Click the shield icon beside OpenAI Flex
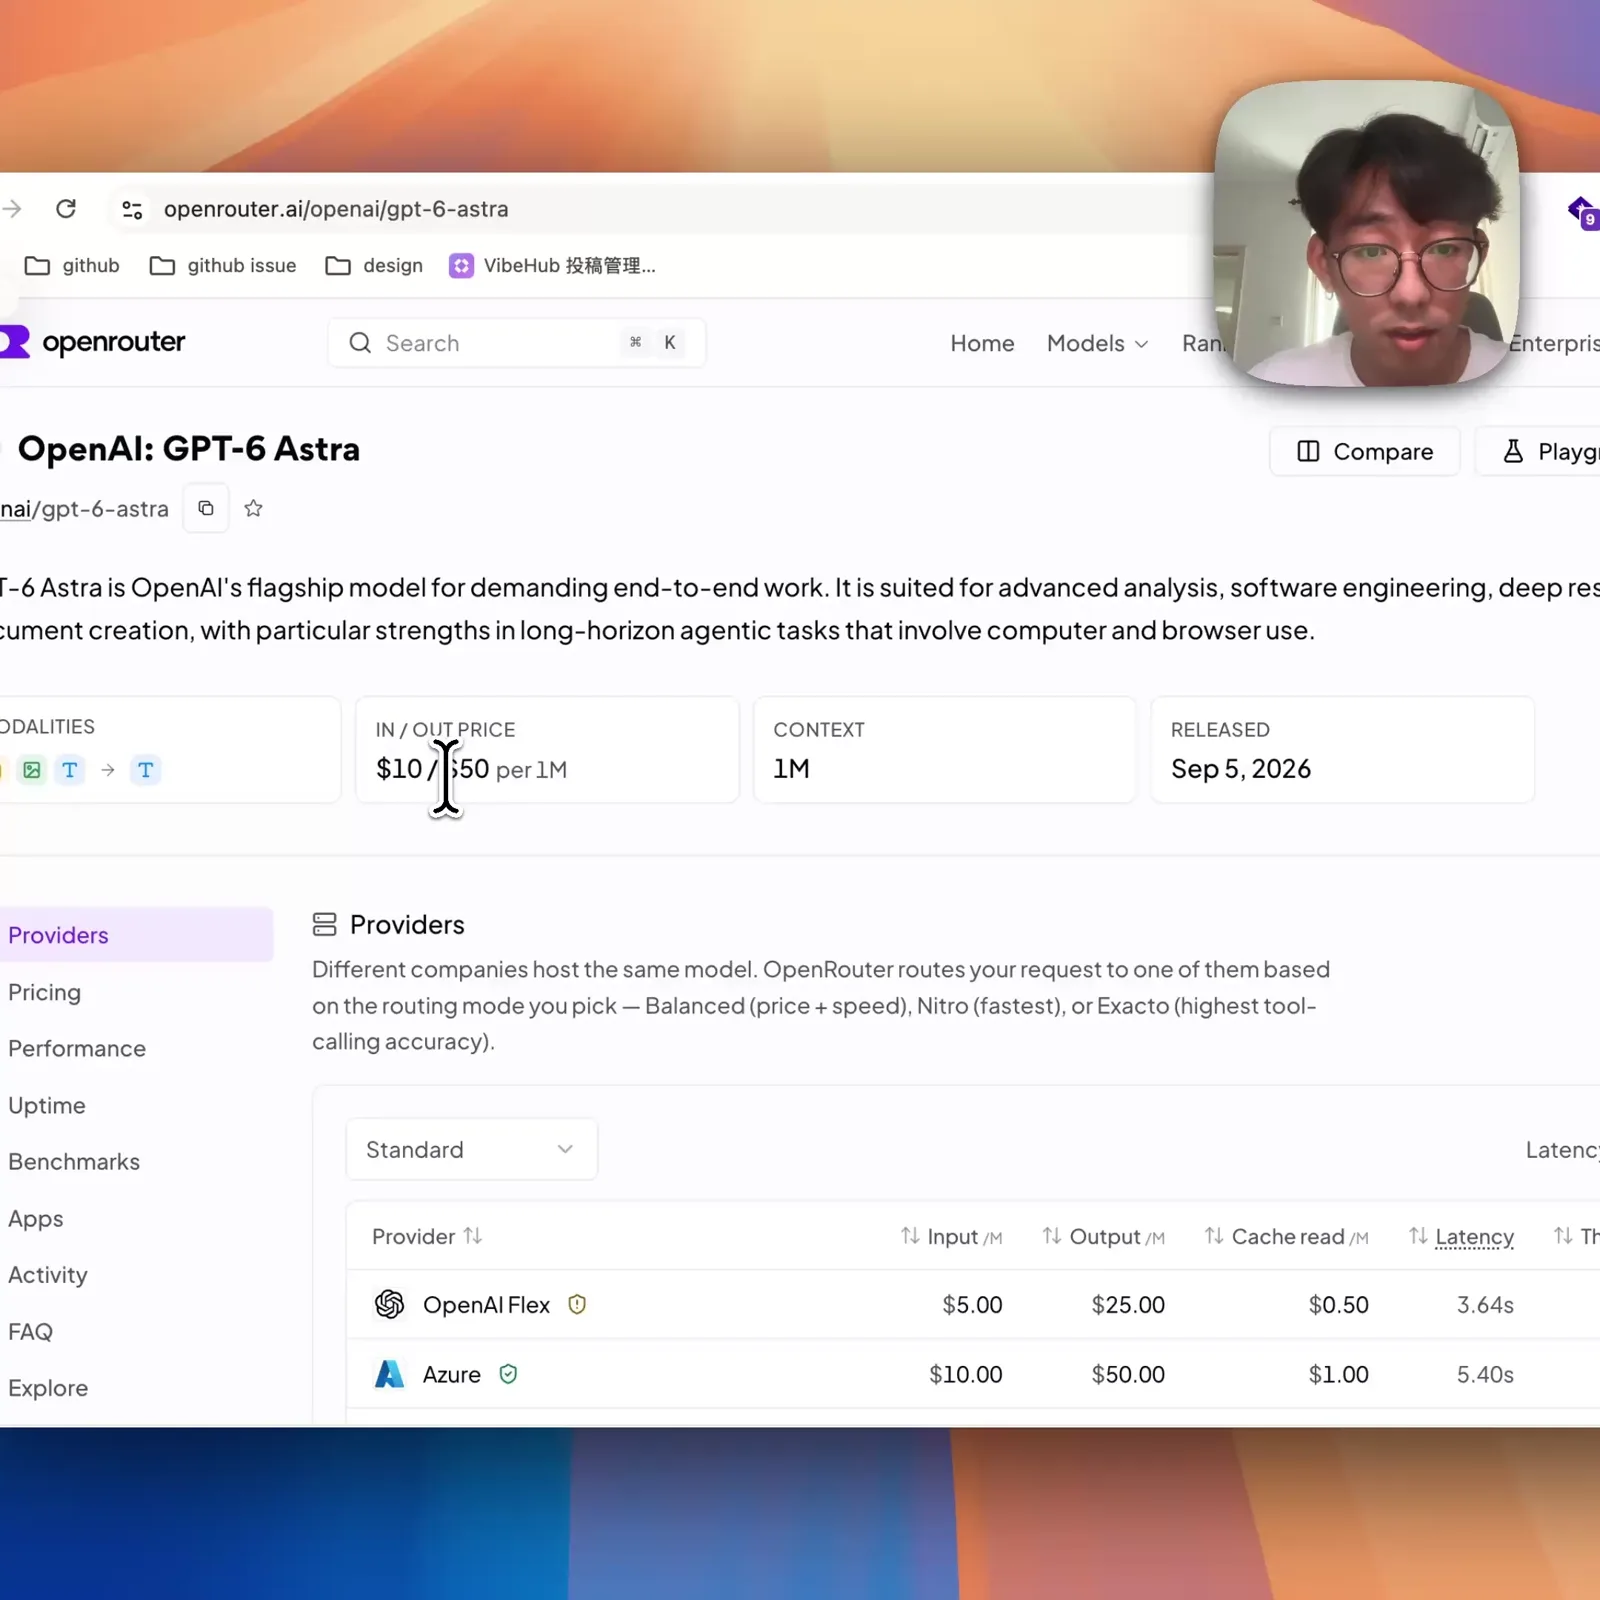1600x1600 pixels. 577,1304
